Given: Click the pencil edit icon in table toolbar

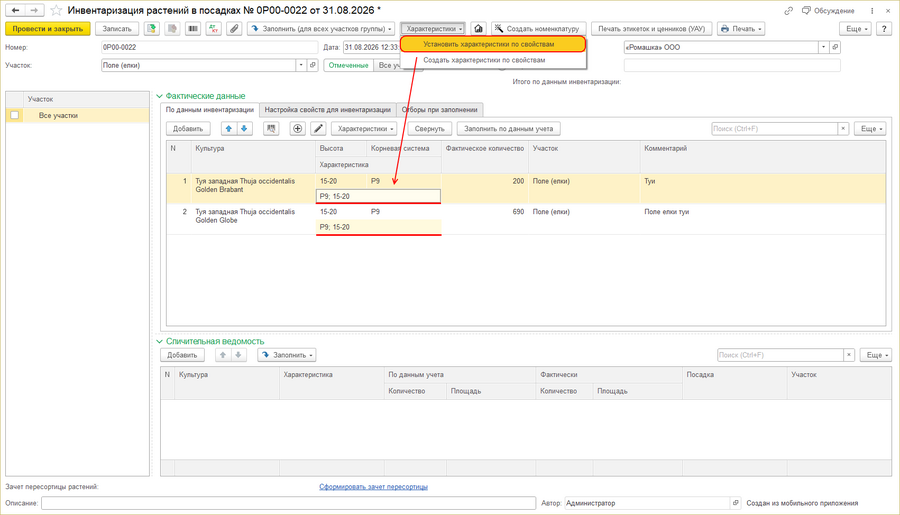Looking at the screenshot, I should coord(318,129).
